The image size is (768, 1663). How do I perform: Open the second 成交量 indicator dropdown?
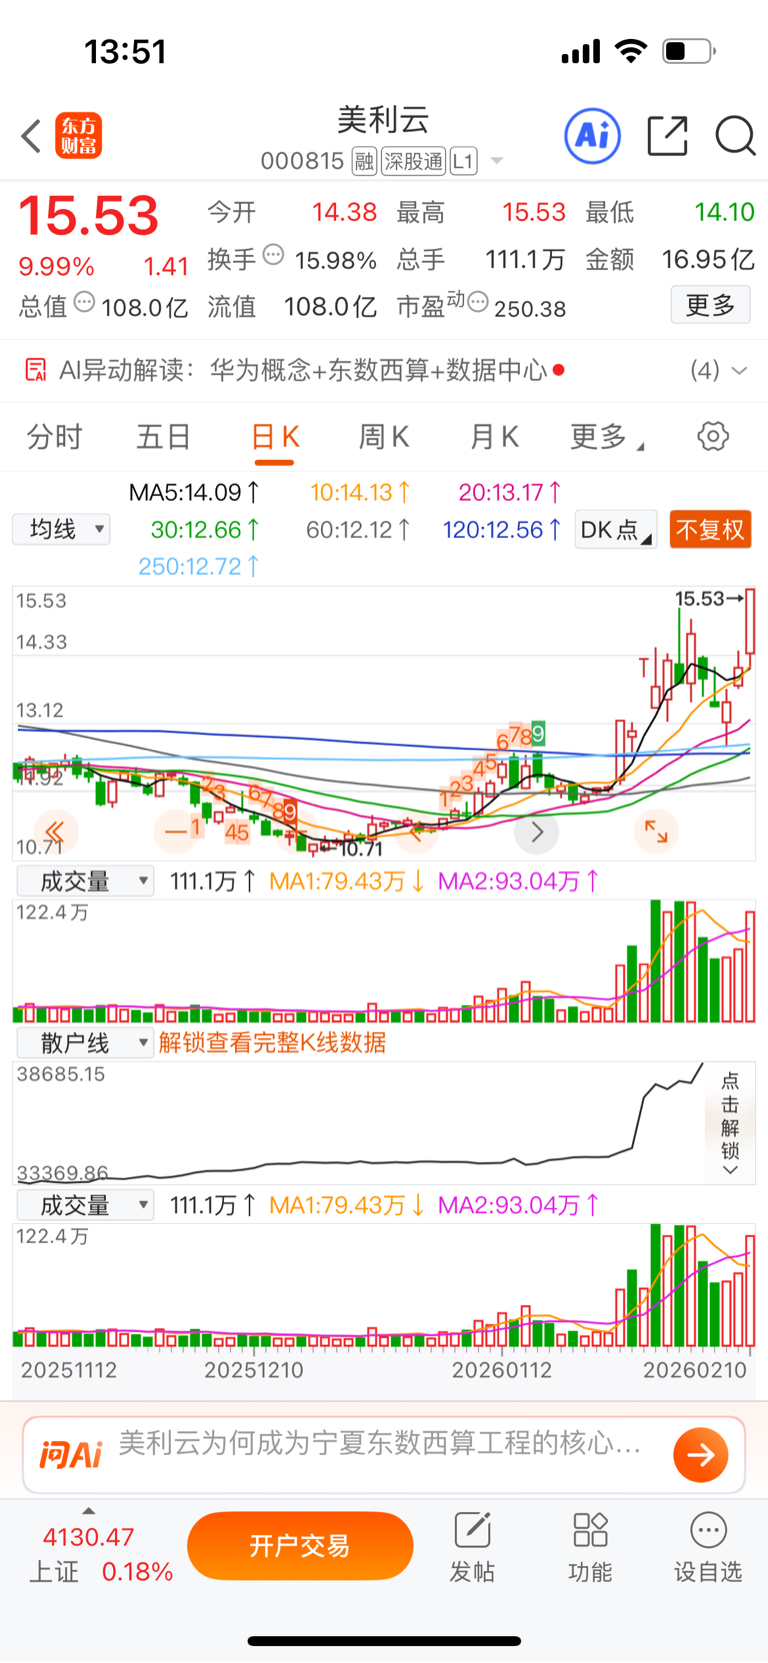pos(85,1205)
